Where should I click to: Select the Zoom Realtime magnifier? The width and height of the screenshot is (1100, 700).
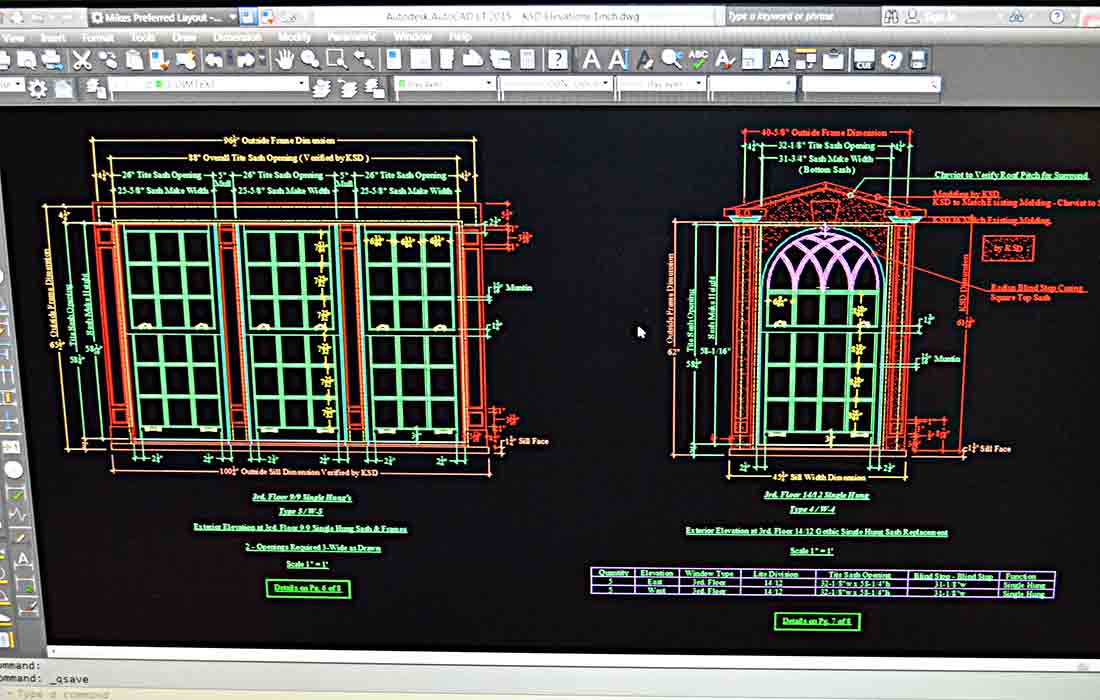coord(310,60)
